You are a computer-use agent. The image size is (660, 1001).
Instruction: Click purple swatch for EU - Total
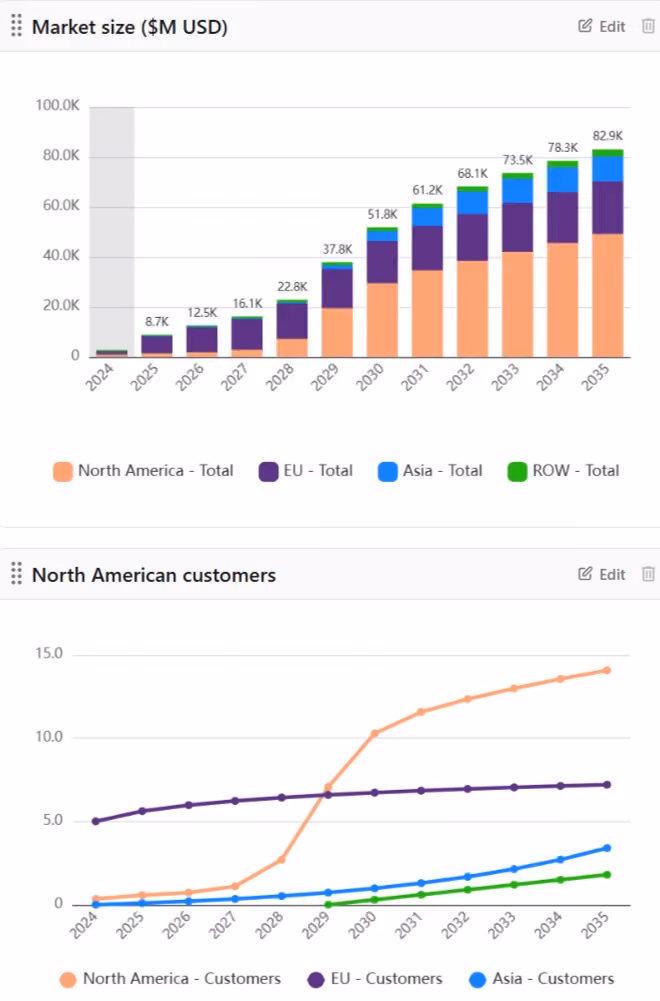pos(268,472)
